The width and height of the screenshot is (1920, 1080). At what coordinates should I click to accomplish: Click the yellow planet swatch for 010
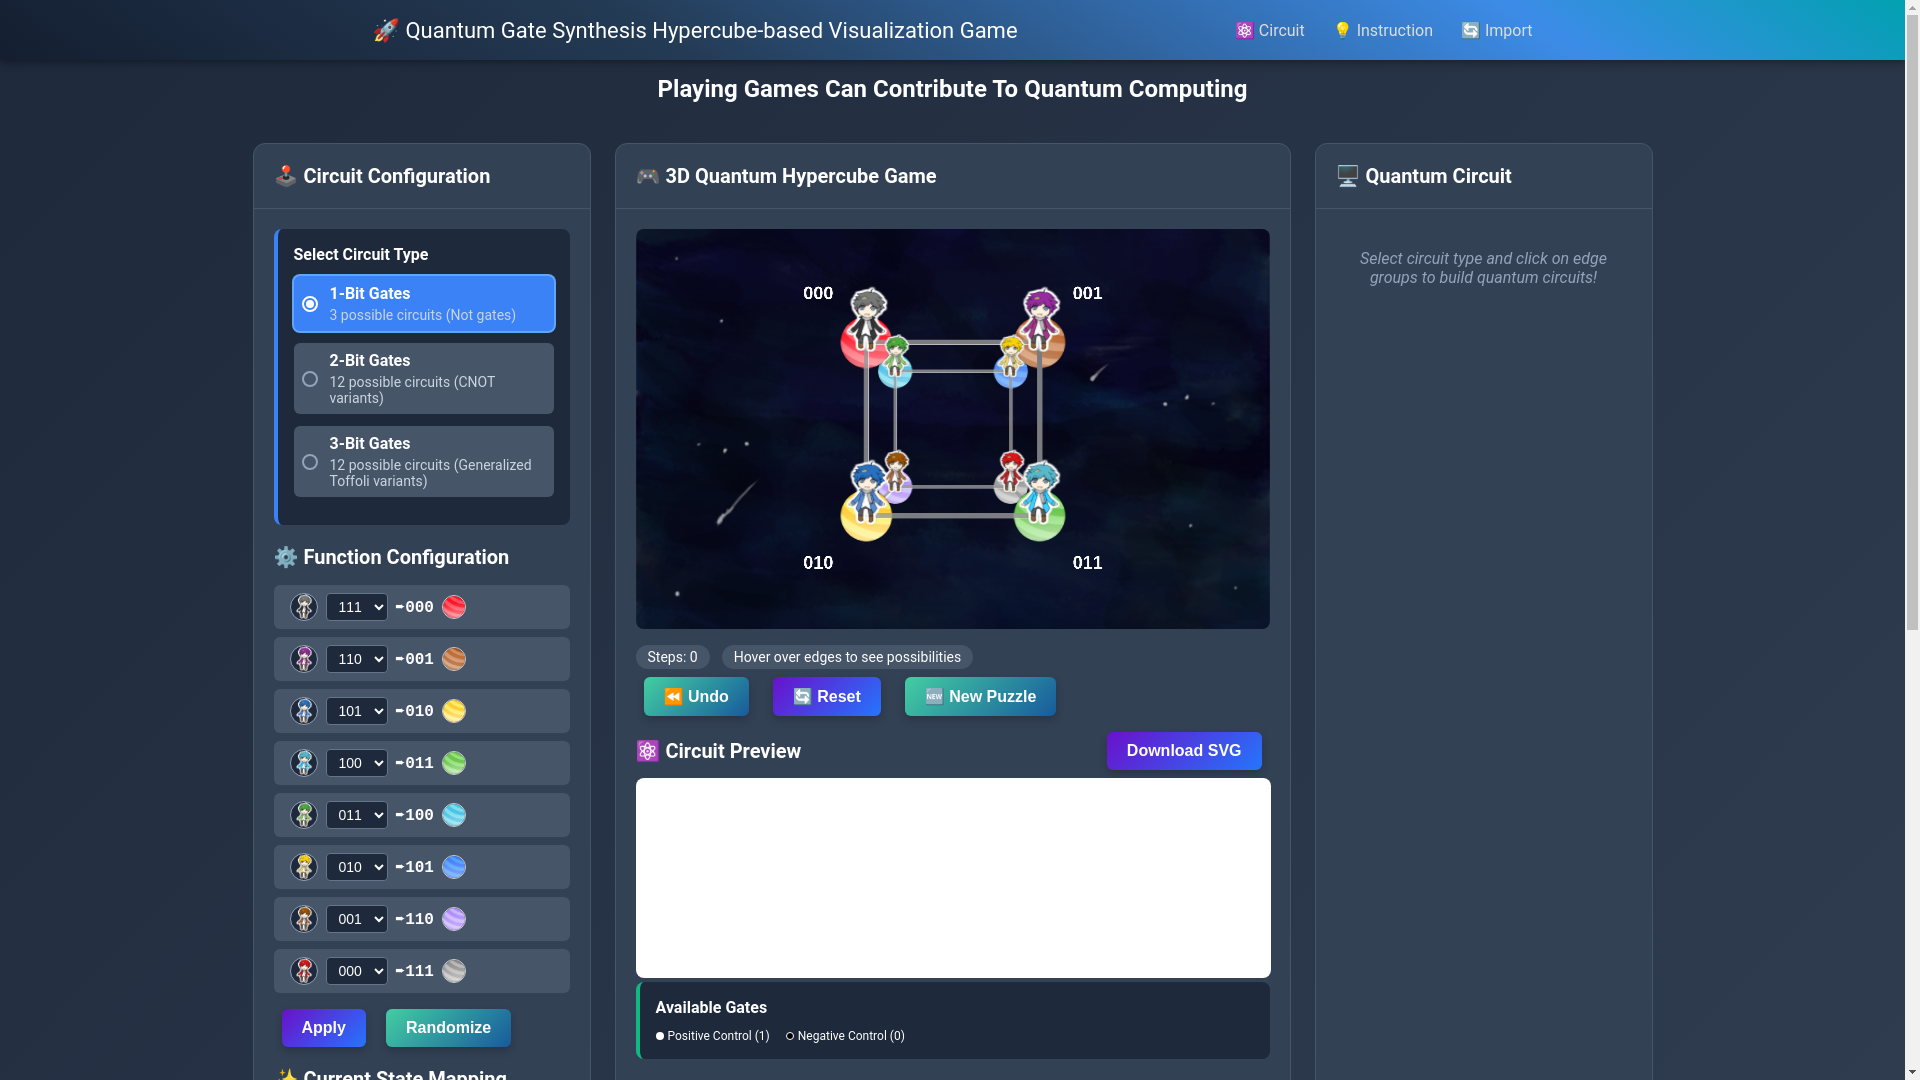tap(454, 711)
